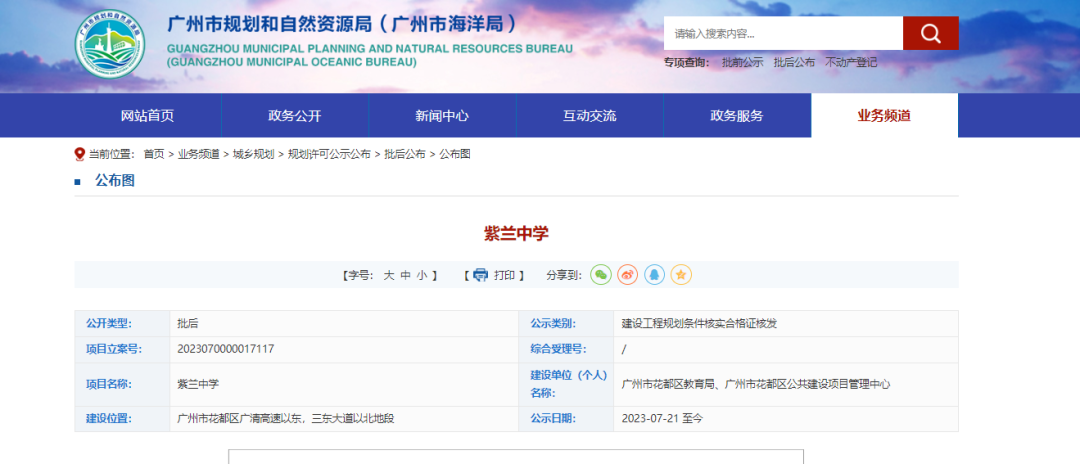Click the 紫兰中学 red page title

517,234
